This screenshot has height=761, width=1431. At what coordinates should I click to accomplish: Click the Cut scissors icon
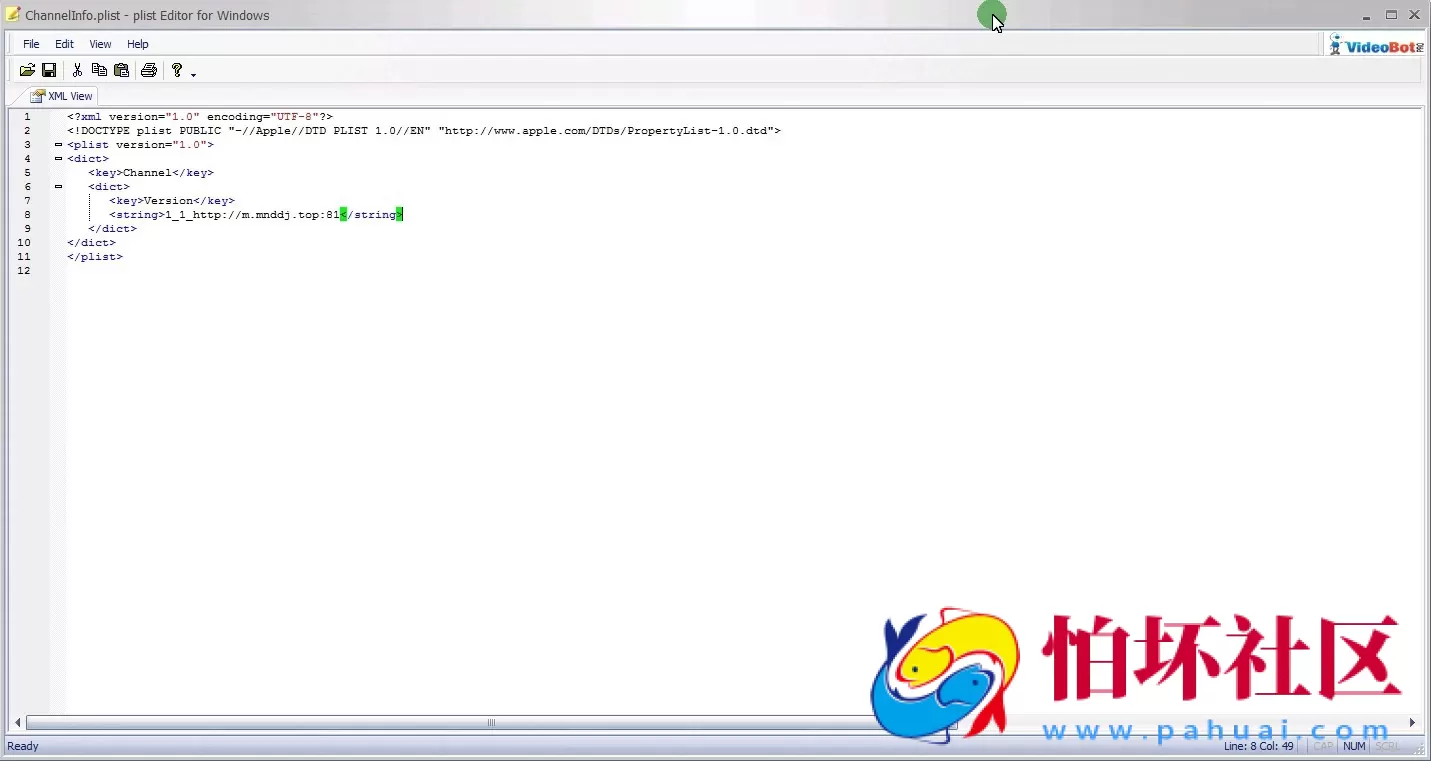77,70
